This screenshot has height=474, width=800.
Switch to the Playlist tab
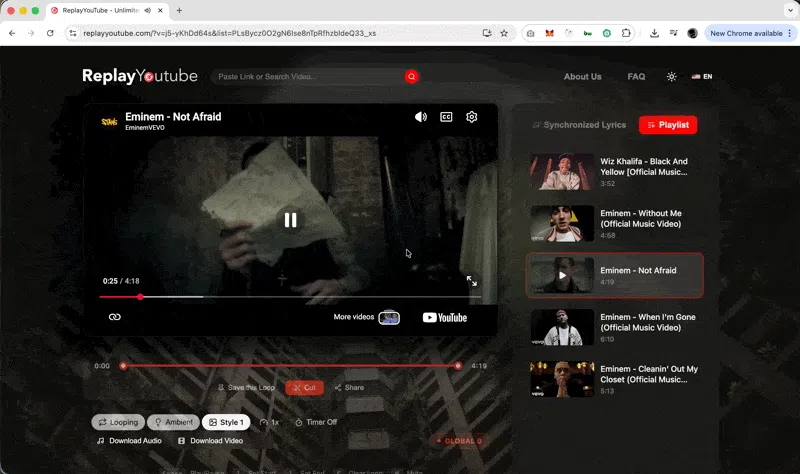point(668,125)
